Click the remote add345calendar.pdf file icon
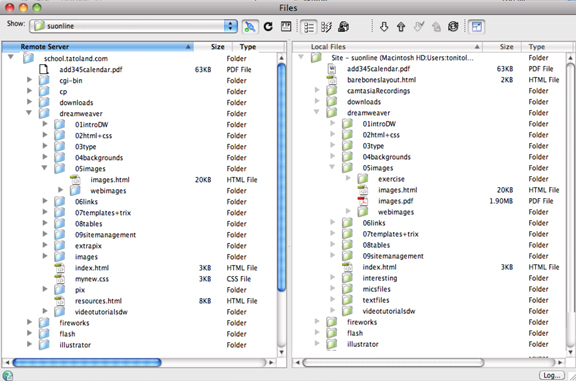This screenshot has height=381, width=576. (44, 69)
